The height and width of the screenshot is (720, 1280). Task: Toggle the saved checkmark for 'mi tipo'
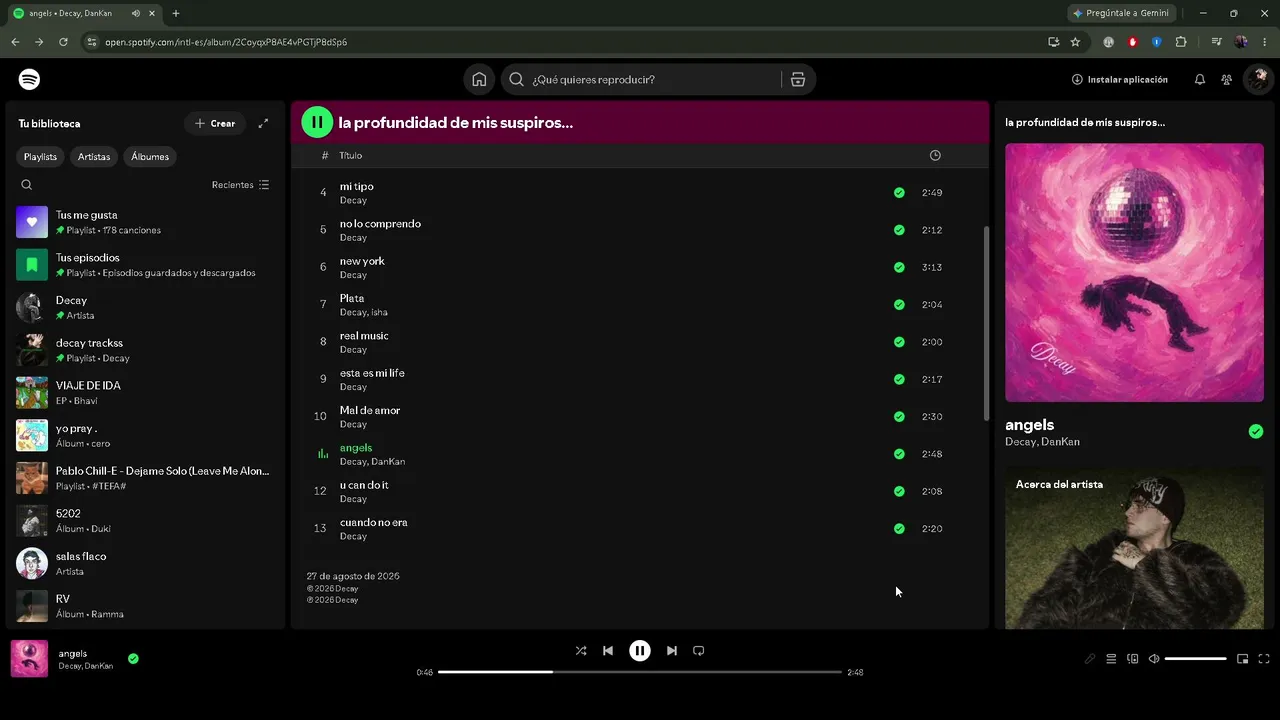click(899, 193)
